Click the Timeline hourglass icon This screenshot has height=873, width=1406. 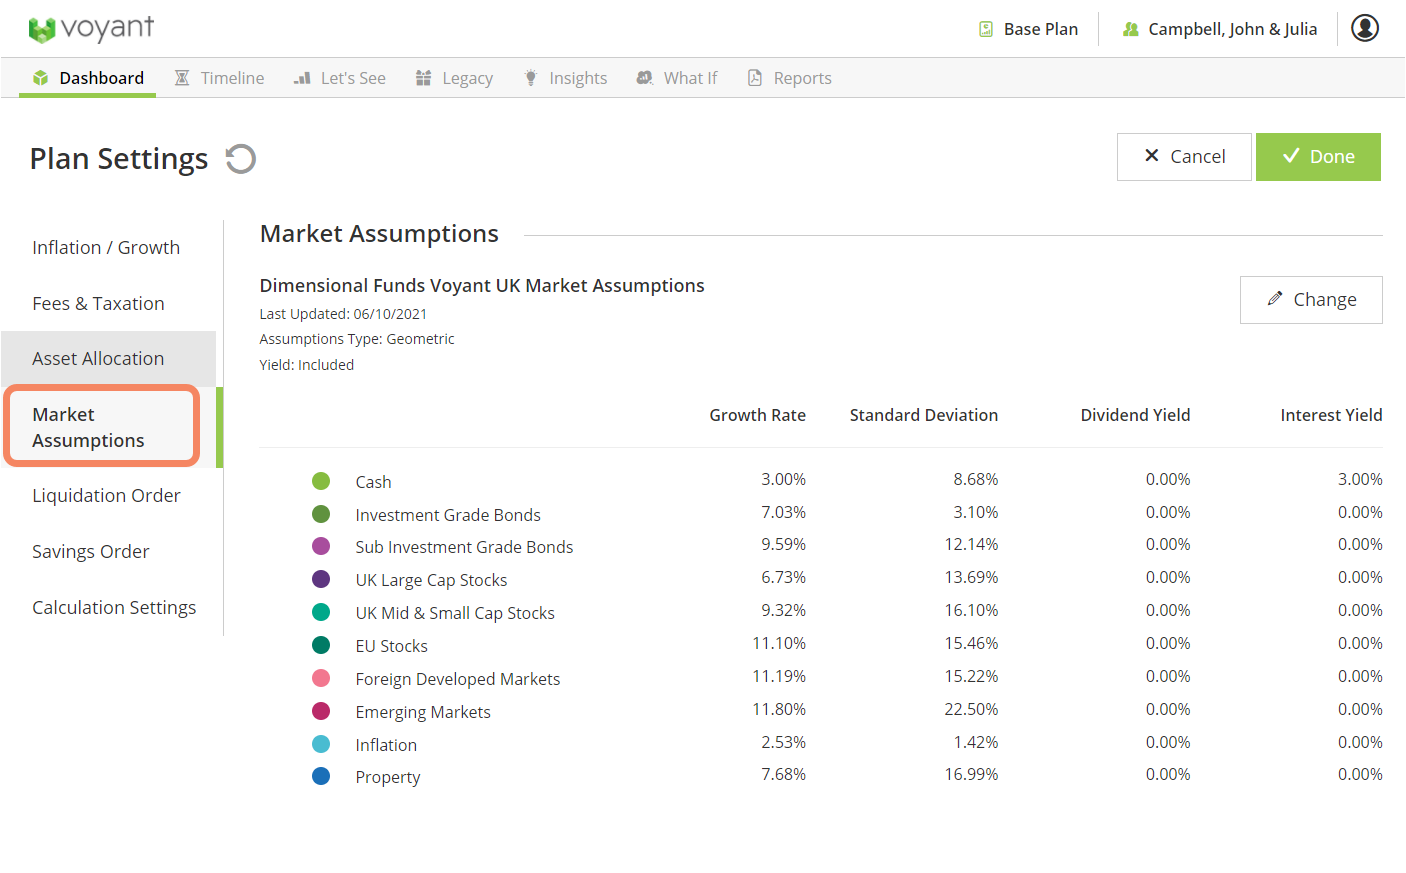pos(182,78)
